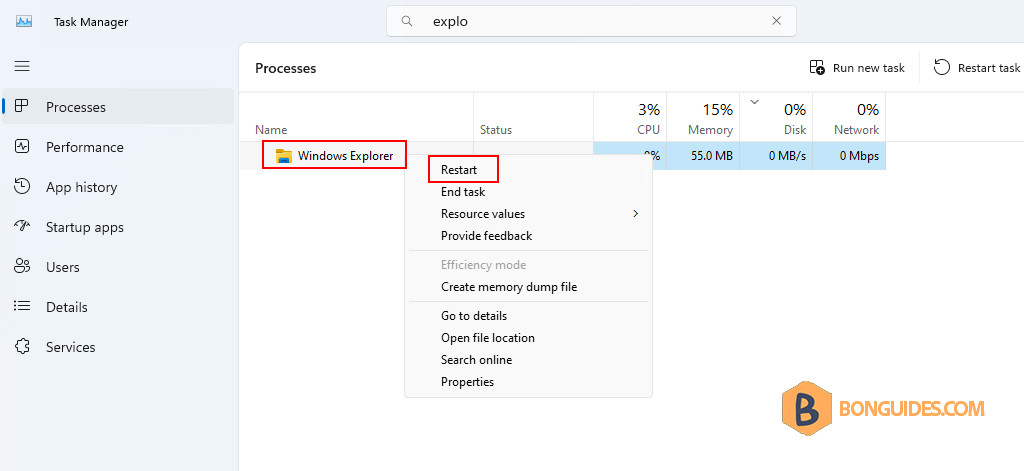The height and width of the screenshot is (471, 1024).
Task: Click the Startup apps gauge icon
Action: tap(22, 226)
